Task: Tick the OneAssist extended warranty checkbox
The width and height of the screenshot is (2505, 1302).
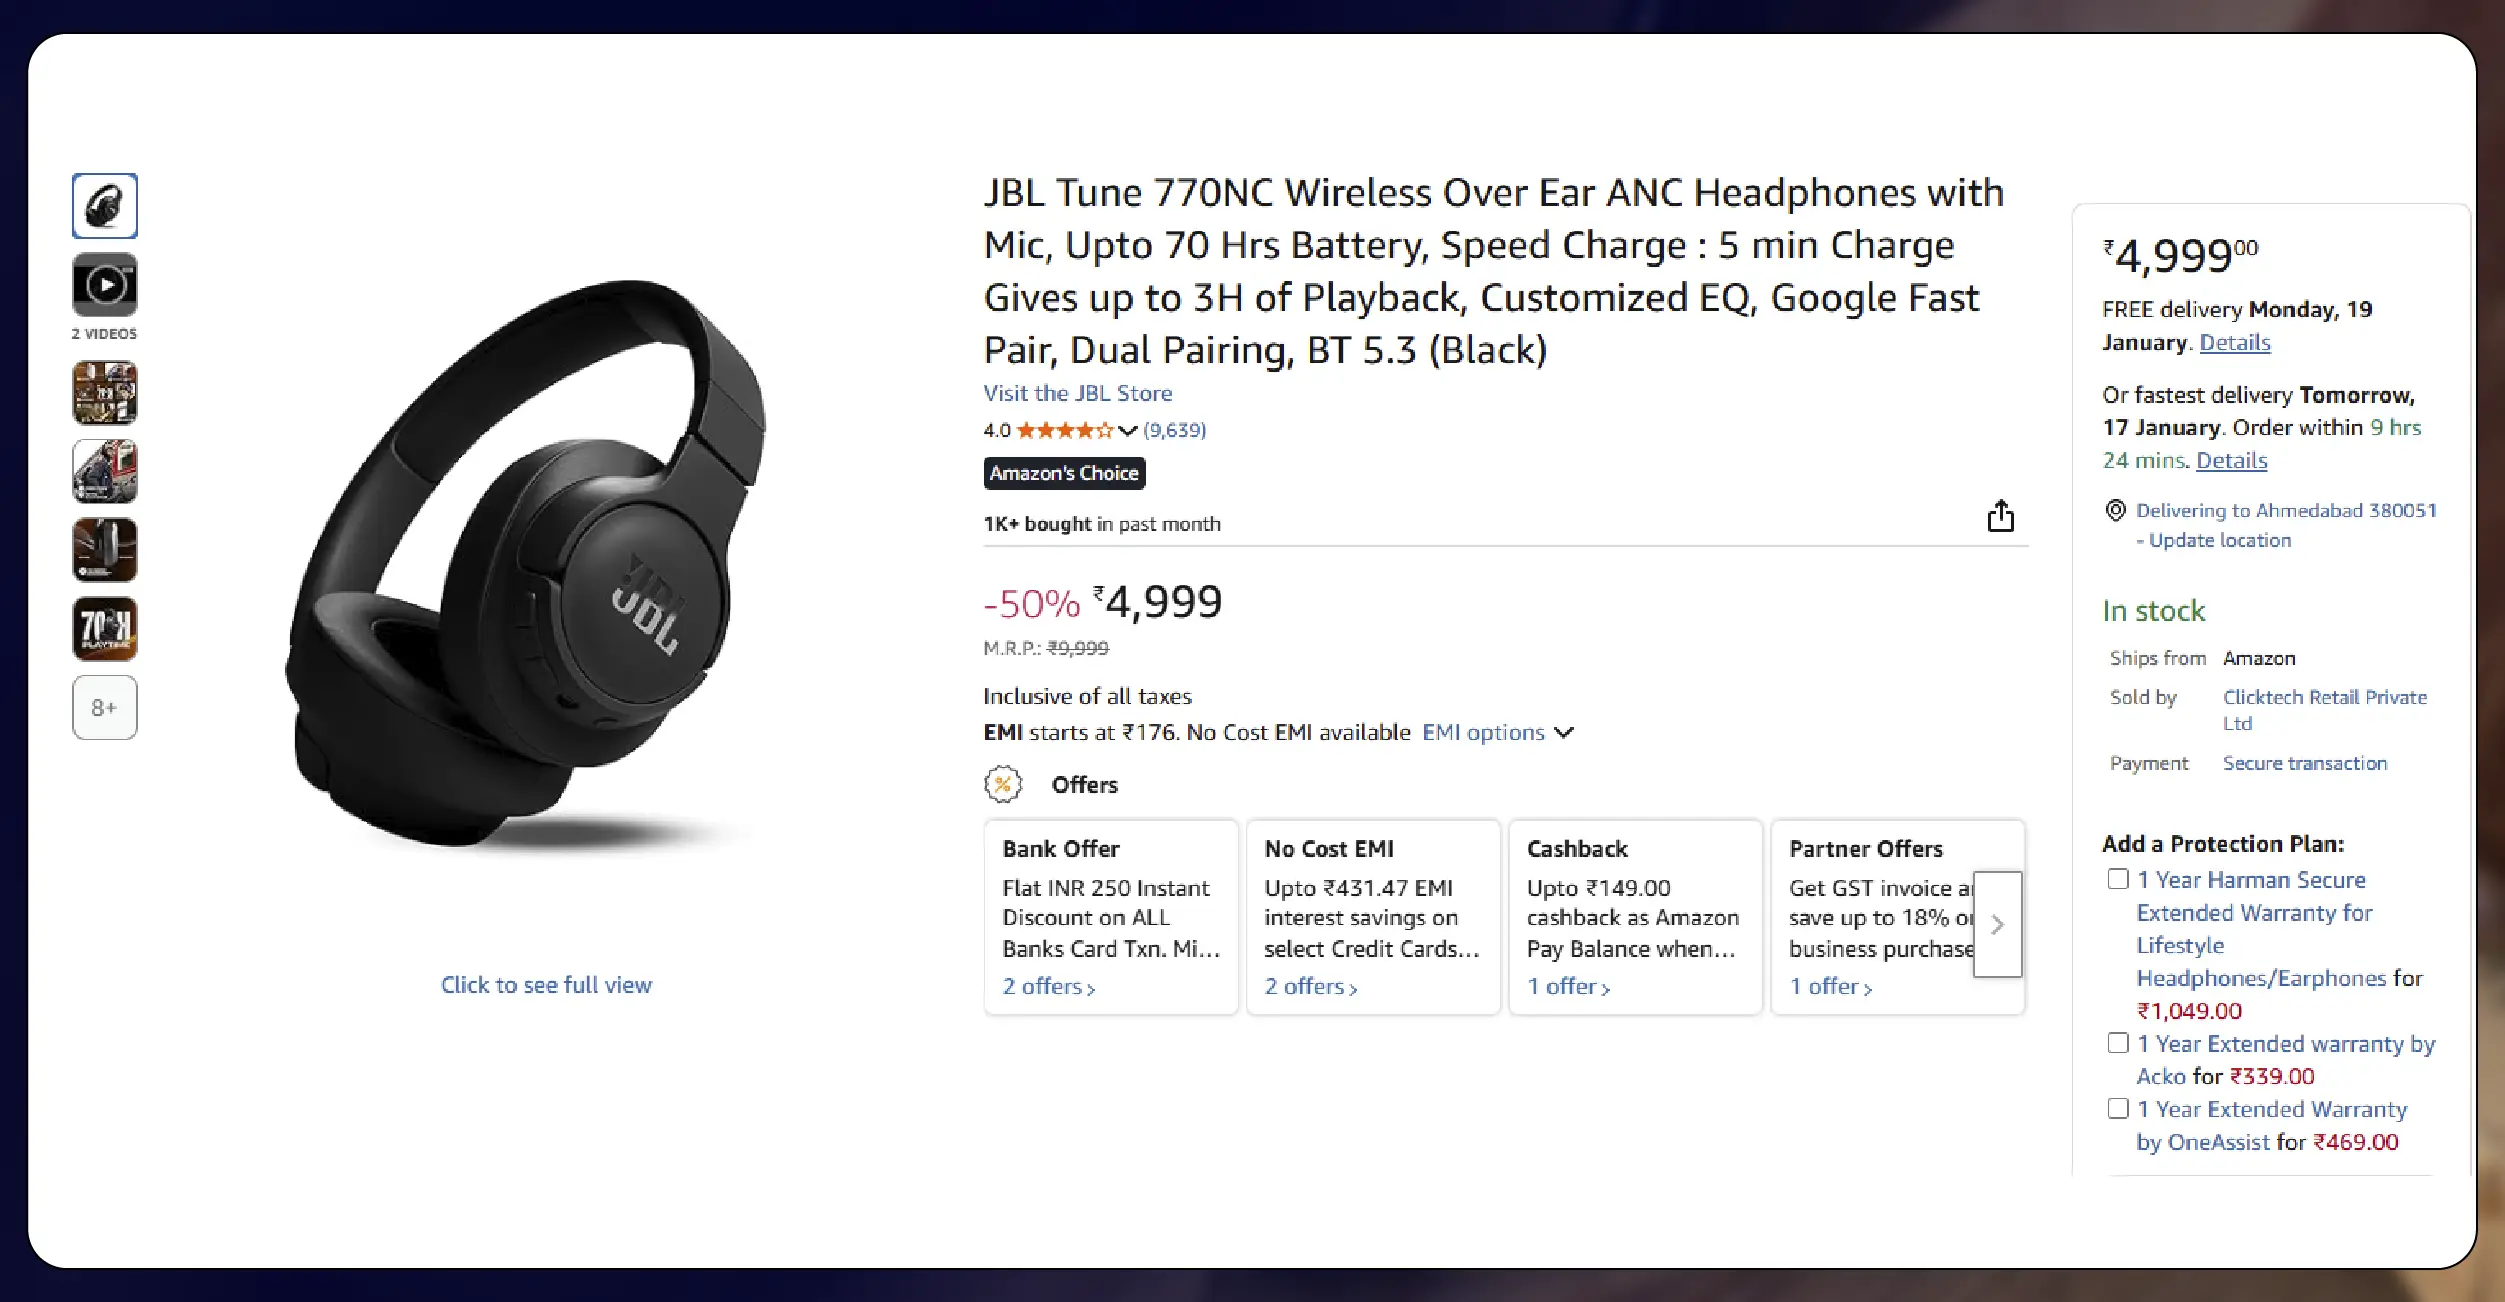Action: (x=2117, y=1108)
